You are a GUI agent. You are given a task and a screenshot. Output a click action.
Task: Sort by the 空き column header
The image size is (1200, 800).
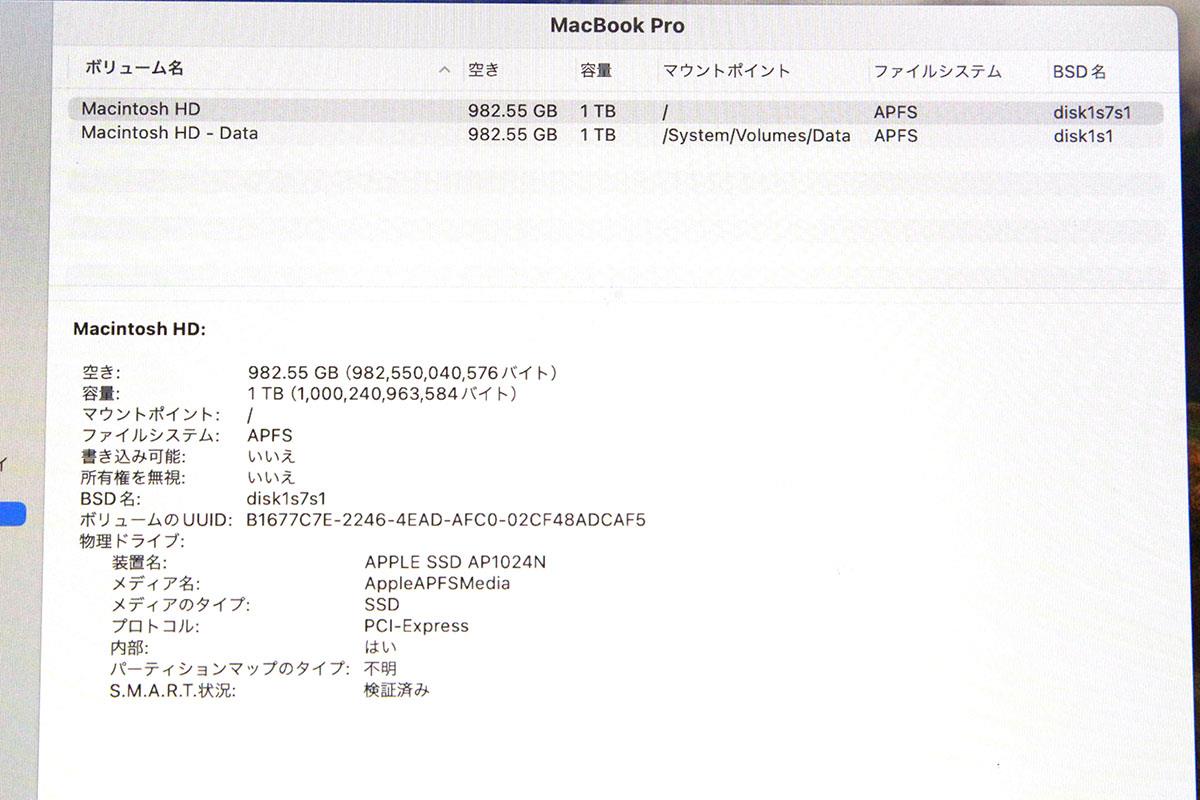[x=484, y=70]
